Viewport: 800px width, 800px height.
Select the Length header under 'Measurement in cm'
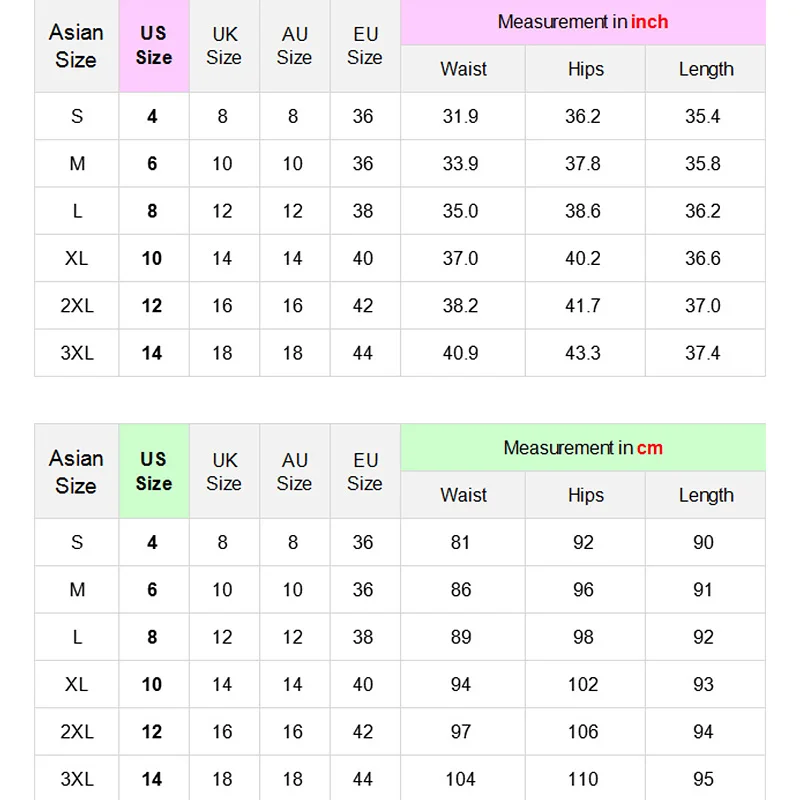706,495
